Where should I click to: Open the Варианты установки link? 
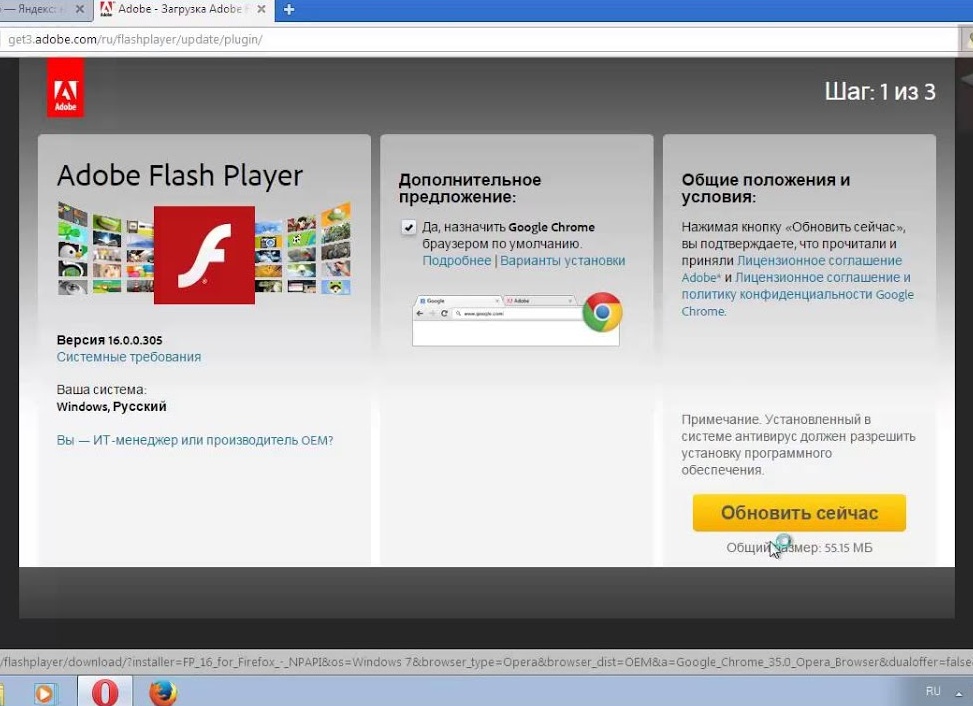[x=563, y=261]
